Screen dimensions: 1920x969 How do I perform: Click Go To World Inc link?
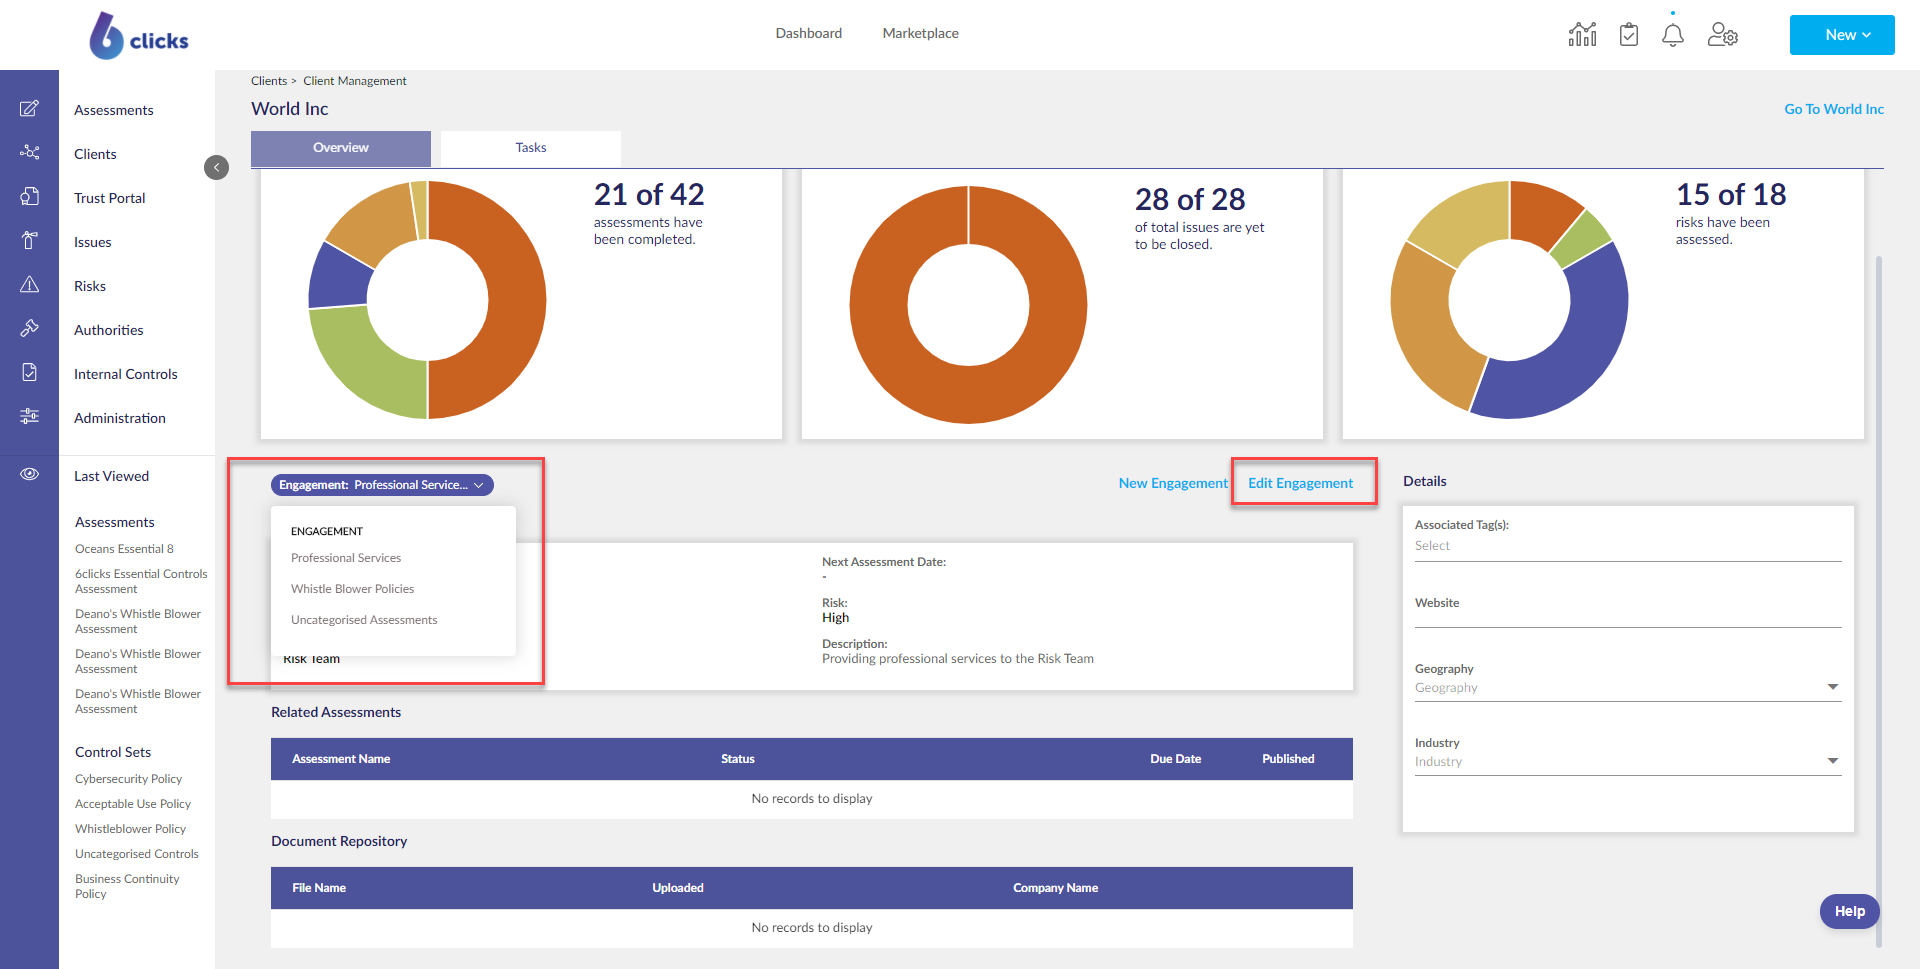click(1834, 109)
